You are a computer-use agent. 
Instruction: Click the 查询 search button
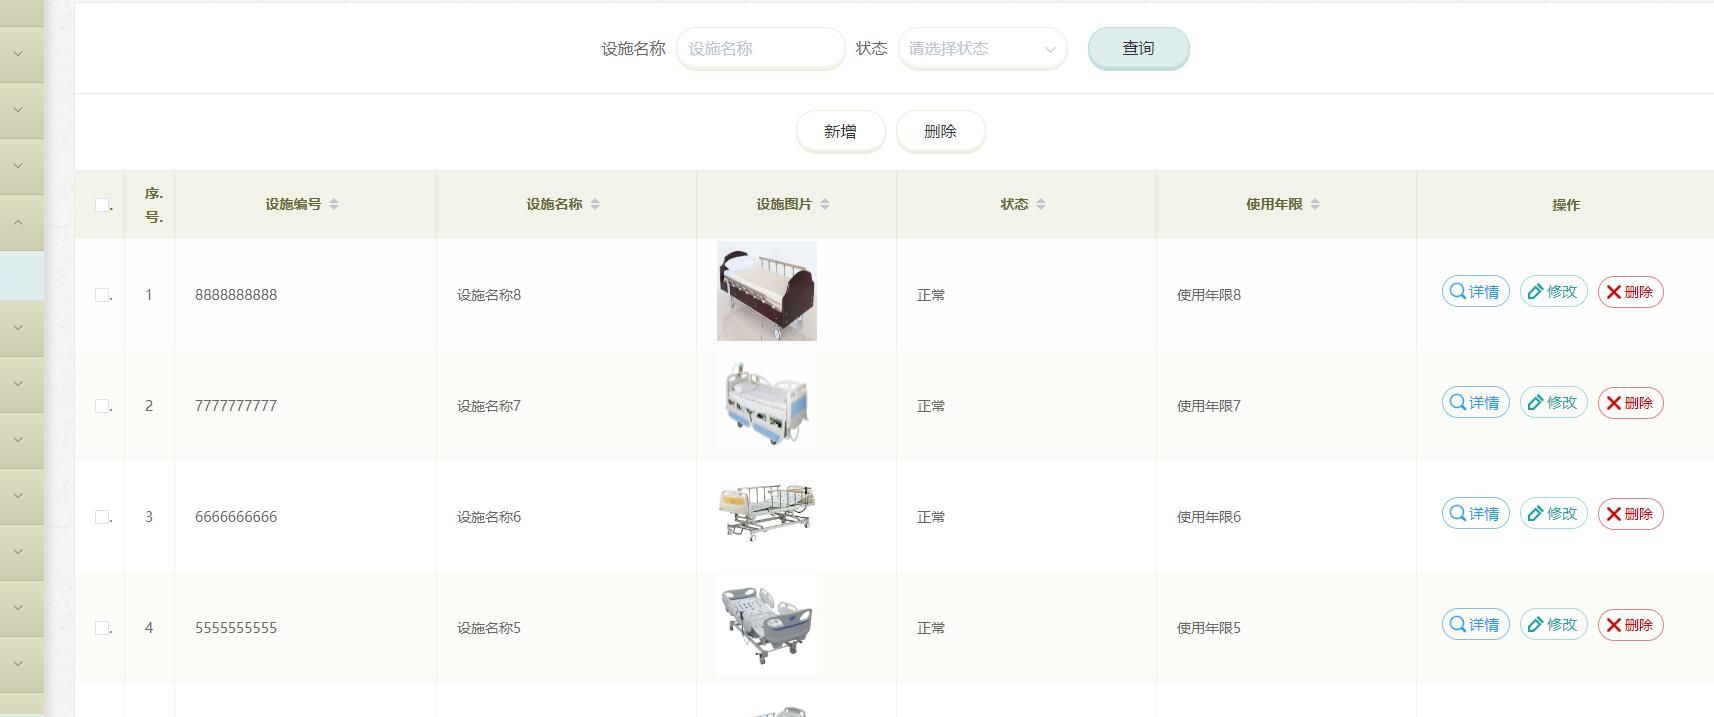pos(1138,48)
